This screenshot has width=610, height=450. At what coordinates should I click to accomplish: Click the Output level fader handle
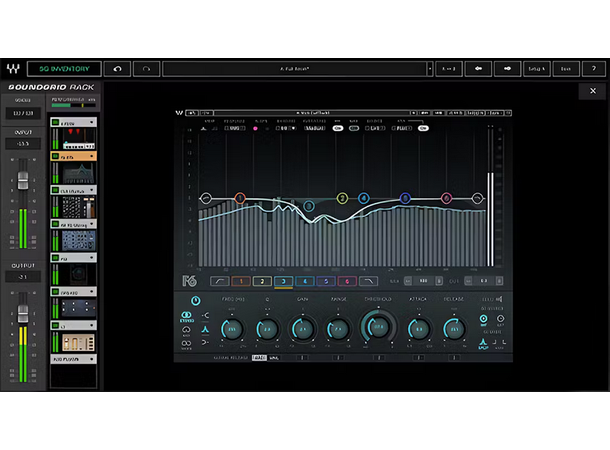[23, 313]
